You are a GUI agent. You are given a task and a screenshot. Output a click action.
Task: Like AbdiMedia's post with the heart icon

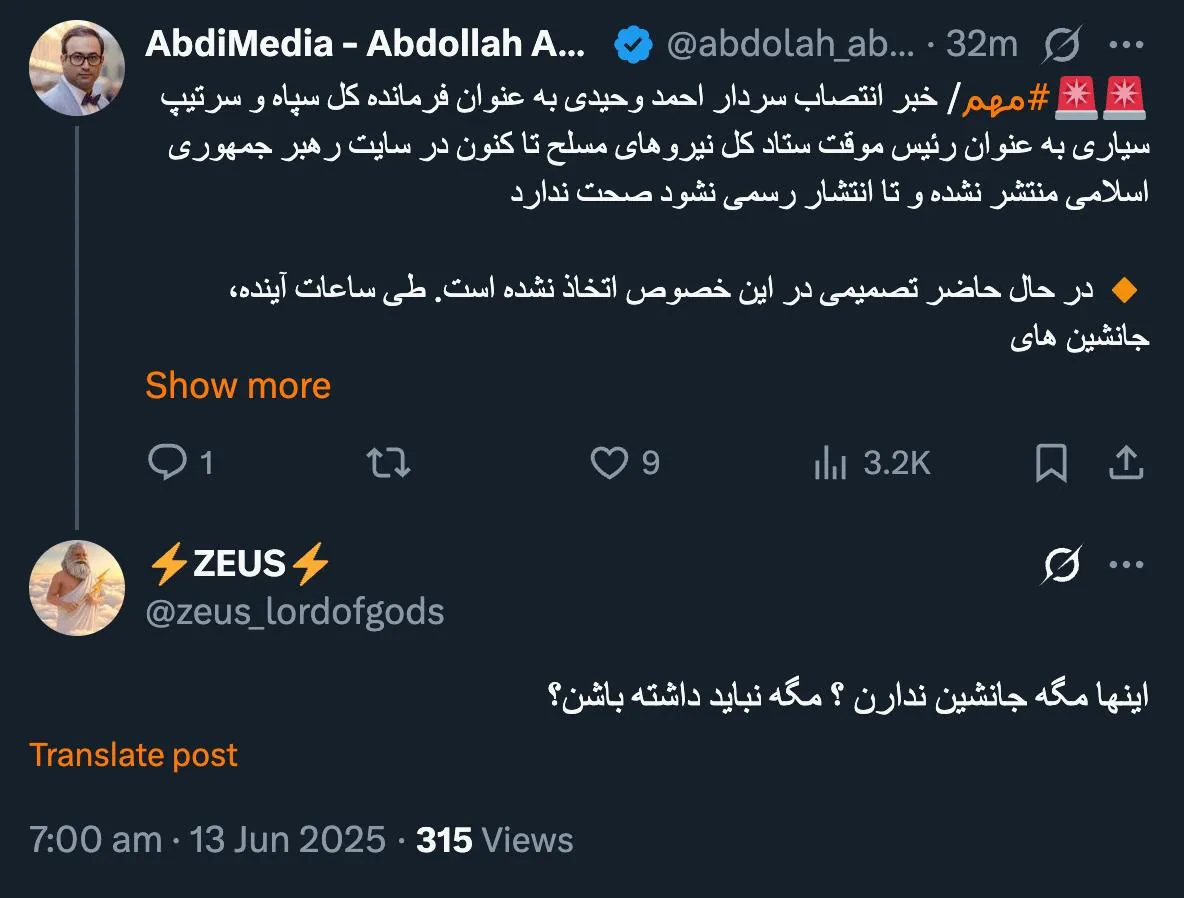[x=613, y=462]
